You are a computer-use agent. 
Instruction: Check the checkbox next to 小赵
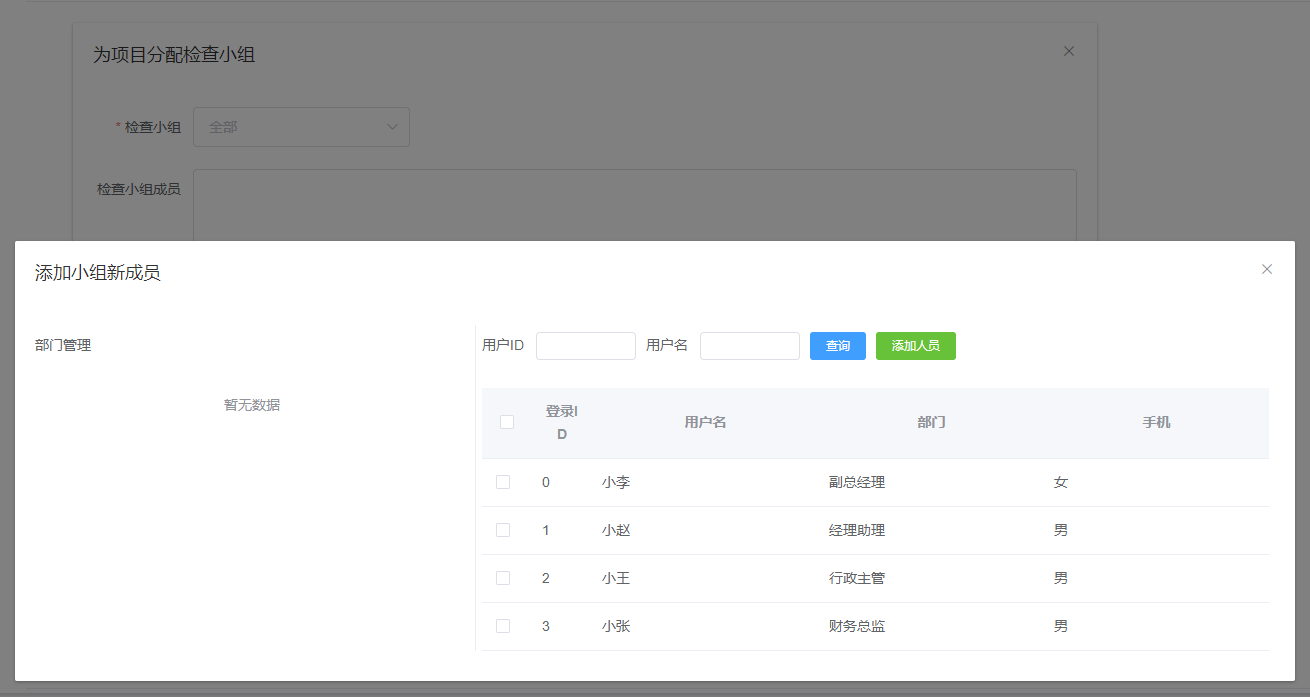coord(503,529)
